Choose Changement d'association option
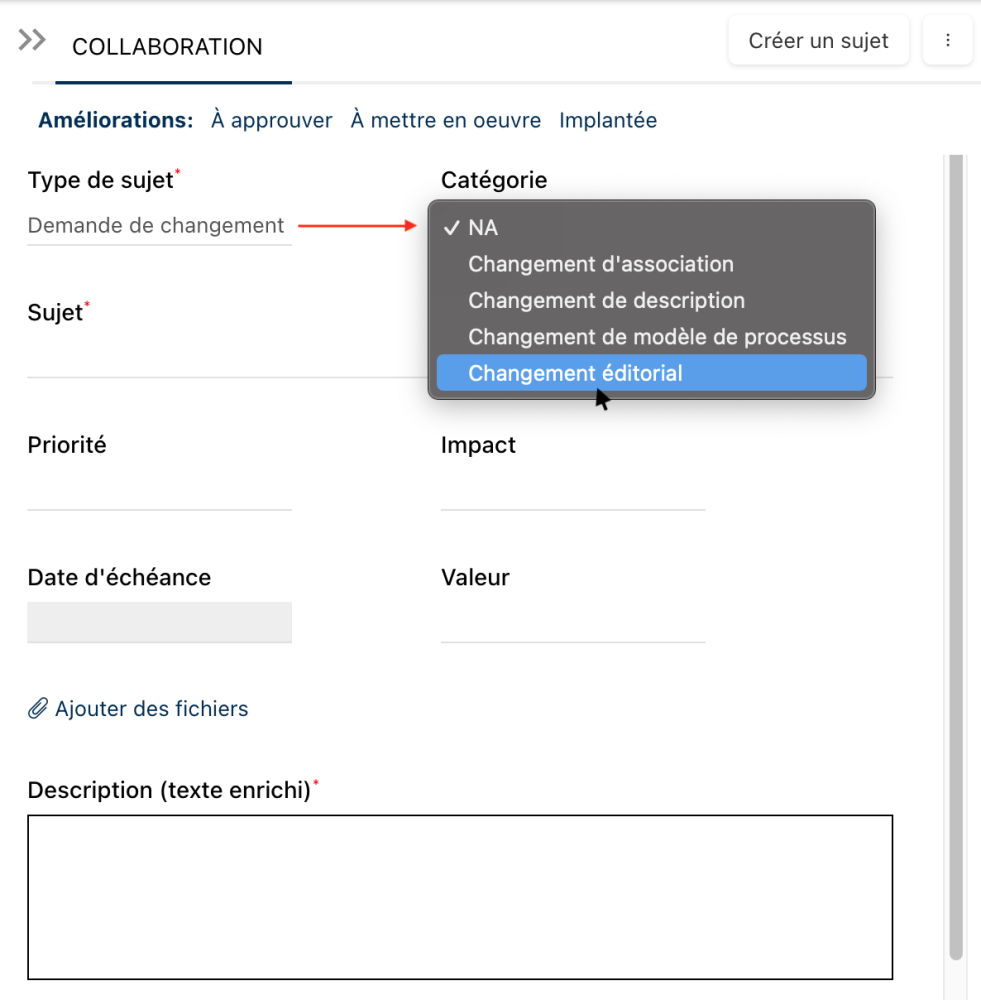 click(x=601, y=265)
